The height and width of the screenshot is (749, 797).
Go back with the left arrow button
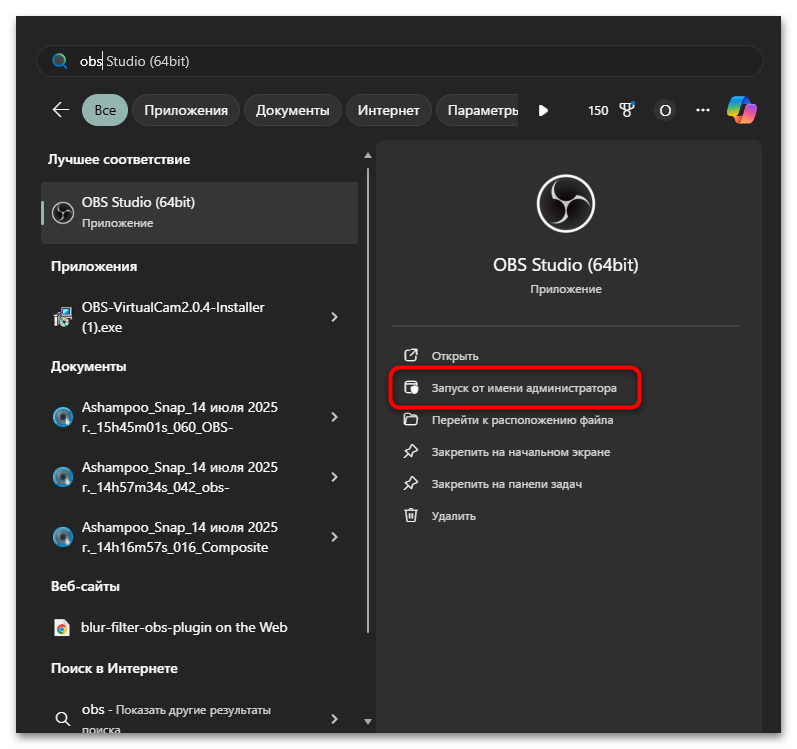(x=61, y=110)
